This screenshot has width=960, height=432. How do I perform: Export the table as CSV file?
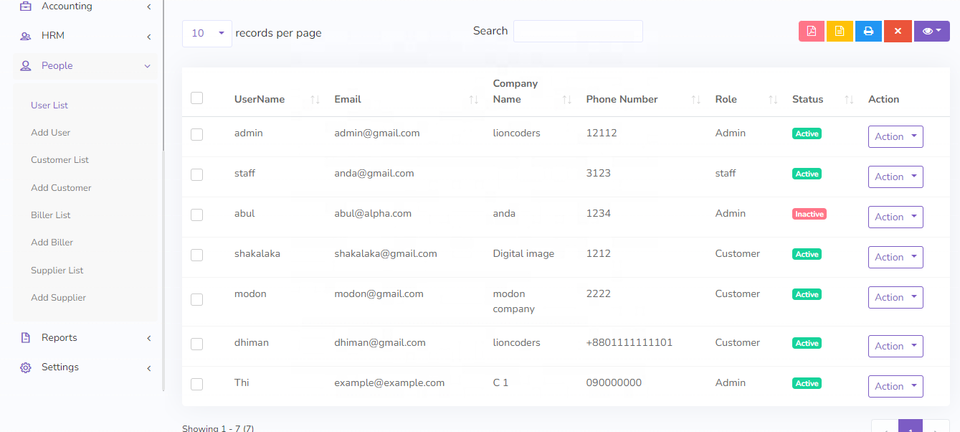[x=840, y=31]
